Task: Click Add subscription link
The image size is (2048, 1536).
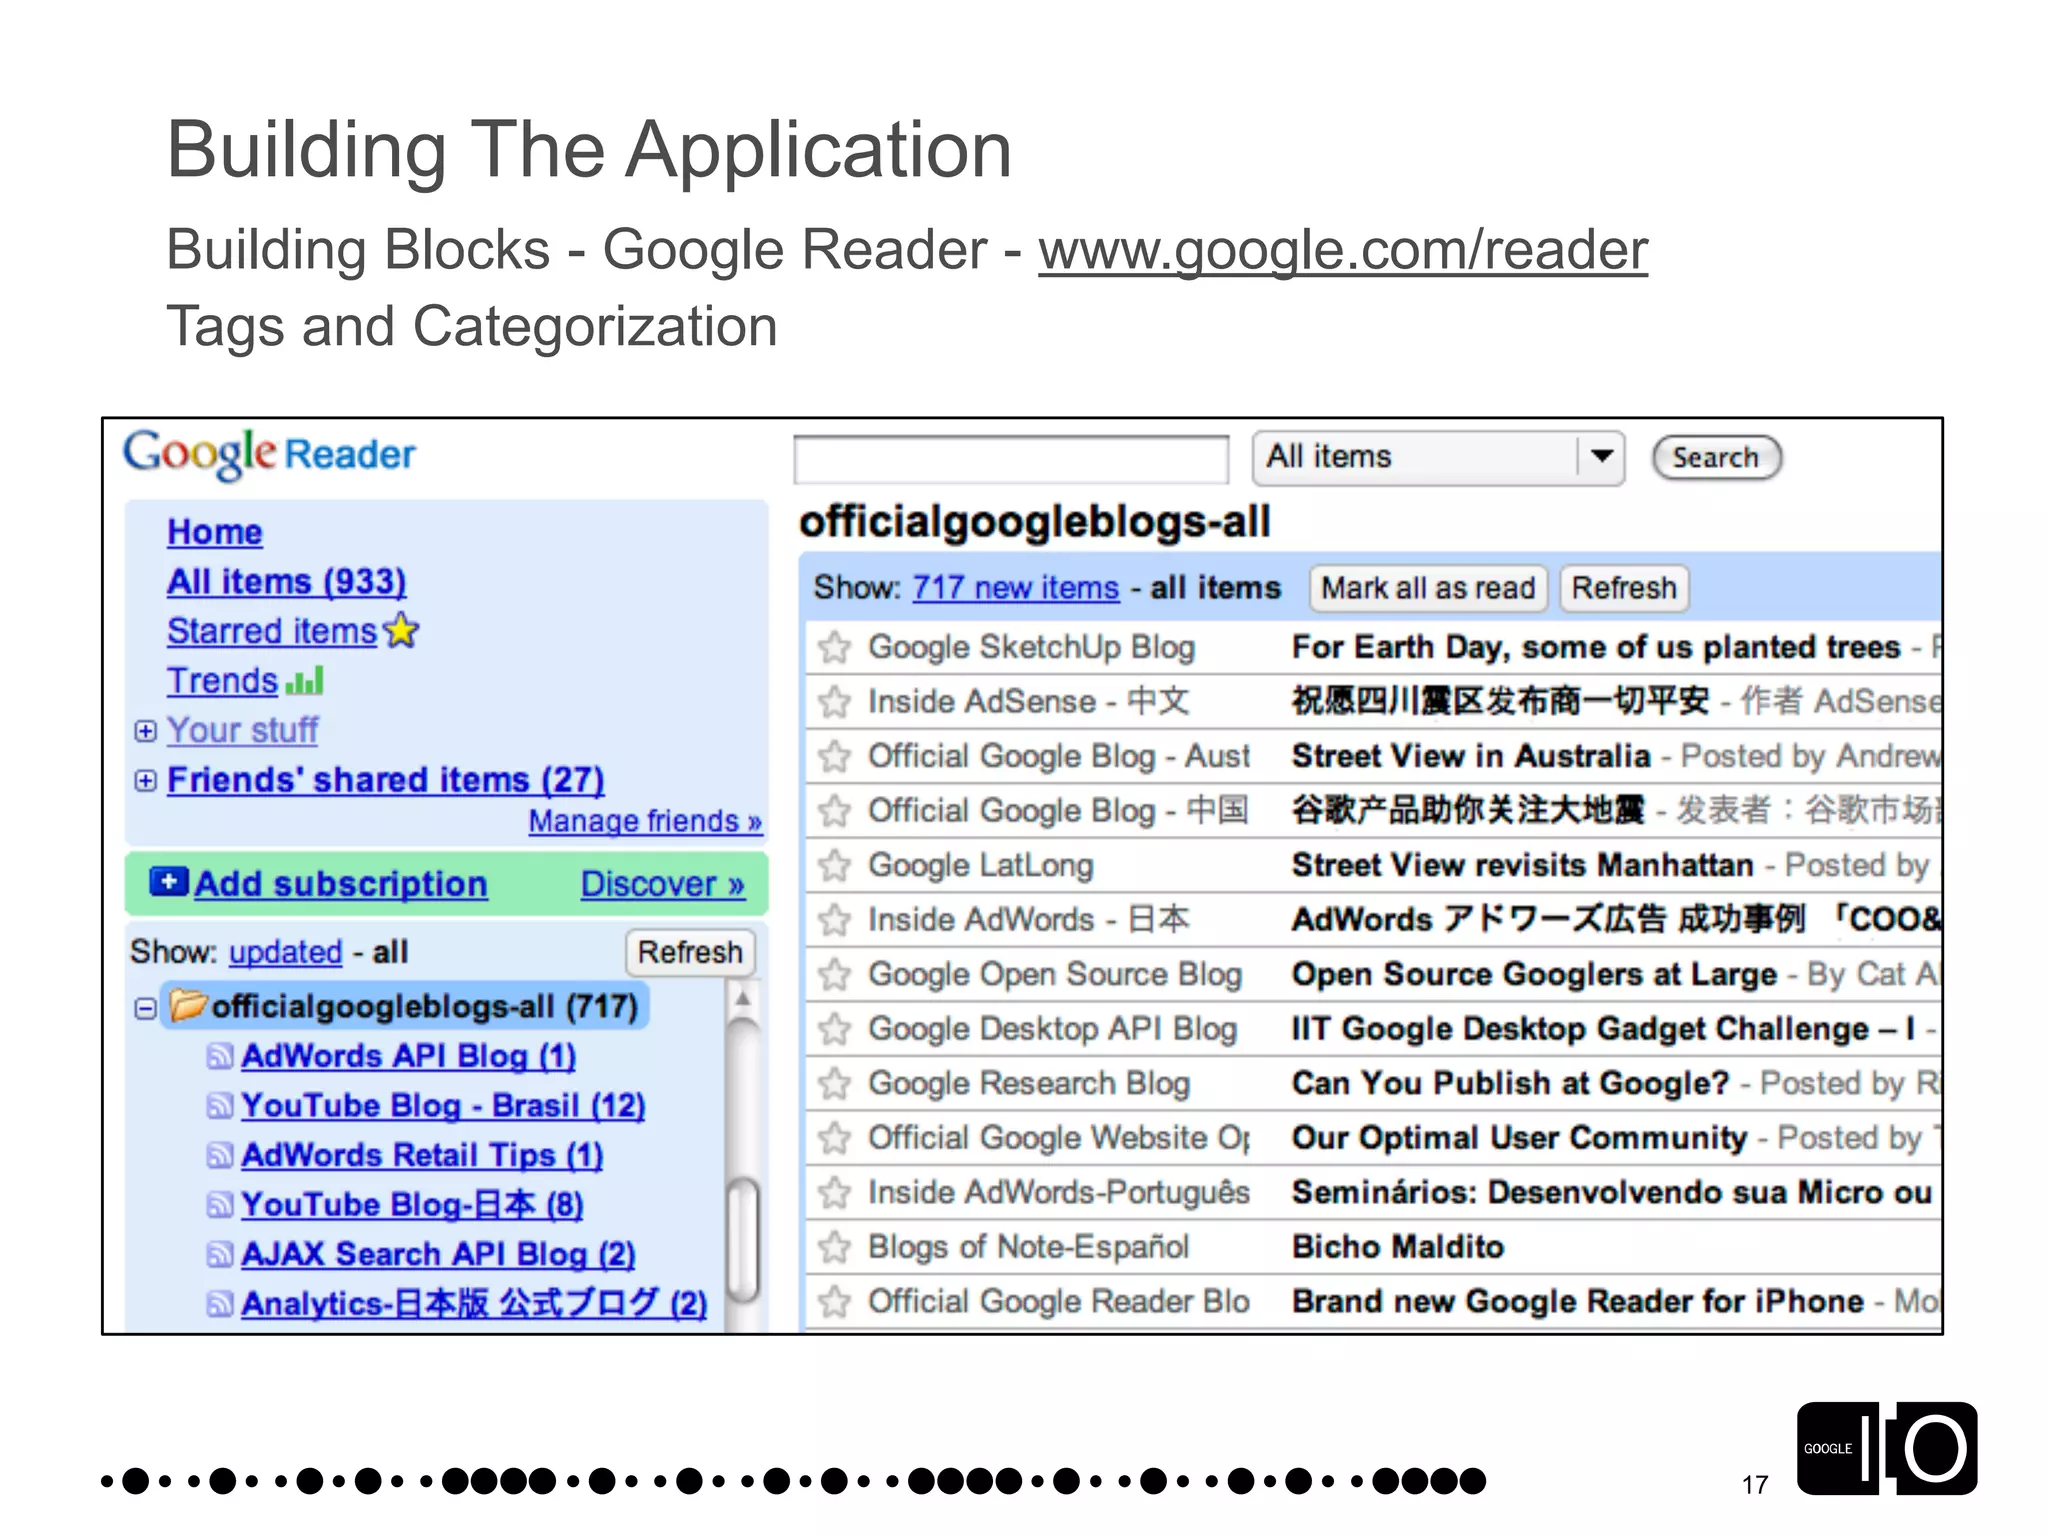Action: 340,884
